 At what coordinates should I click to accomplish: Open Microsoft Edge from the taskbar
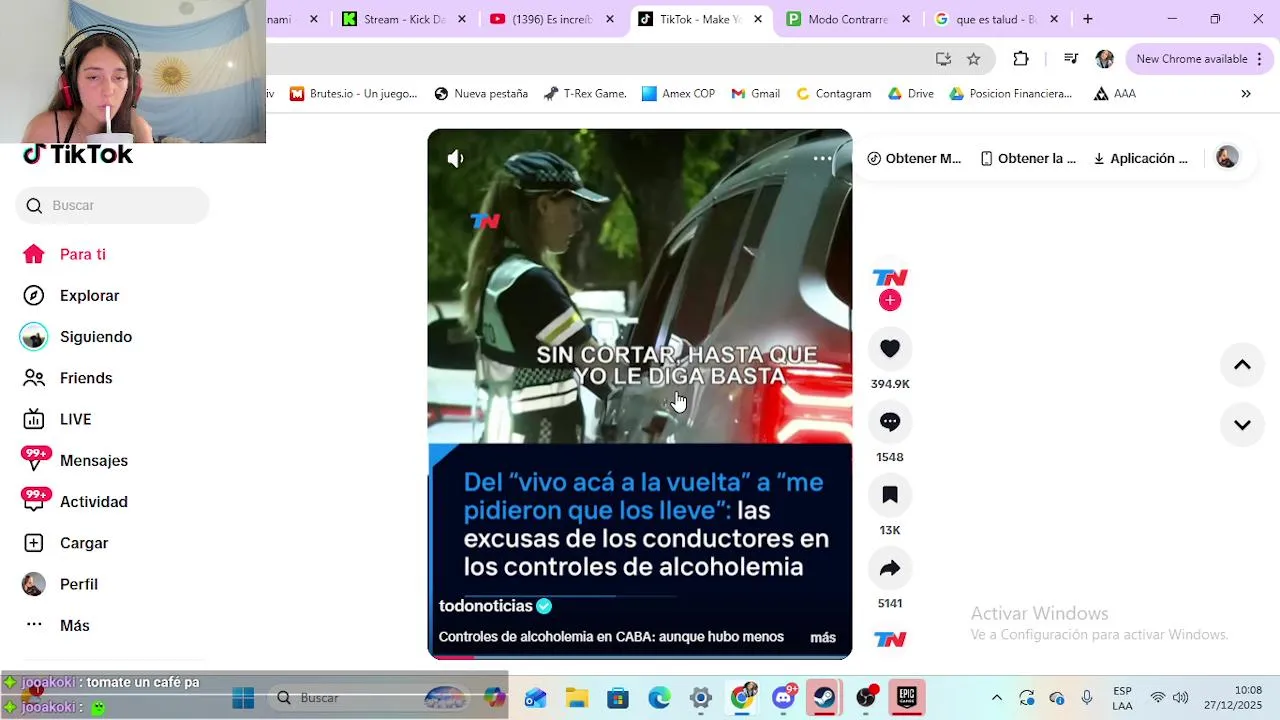[659, 698]
